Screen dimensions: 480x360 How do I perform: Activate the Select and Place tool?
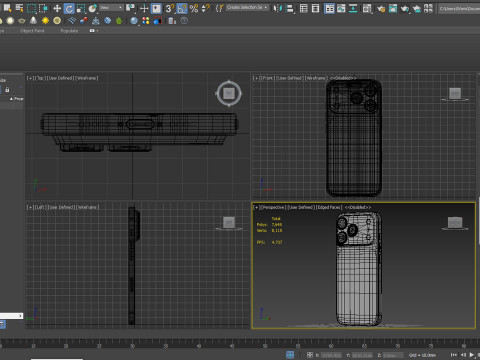[93, 8]
